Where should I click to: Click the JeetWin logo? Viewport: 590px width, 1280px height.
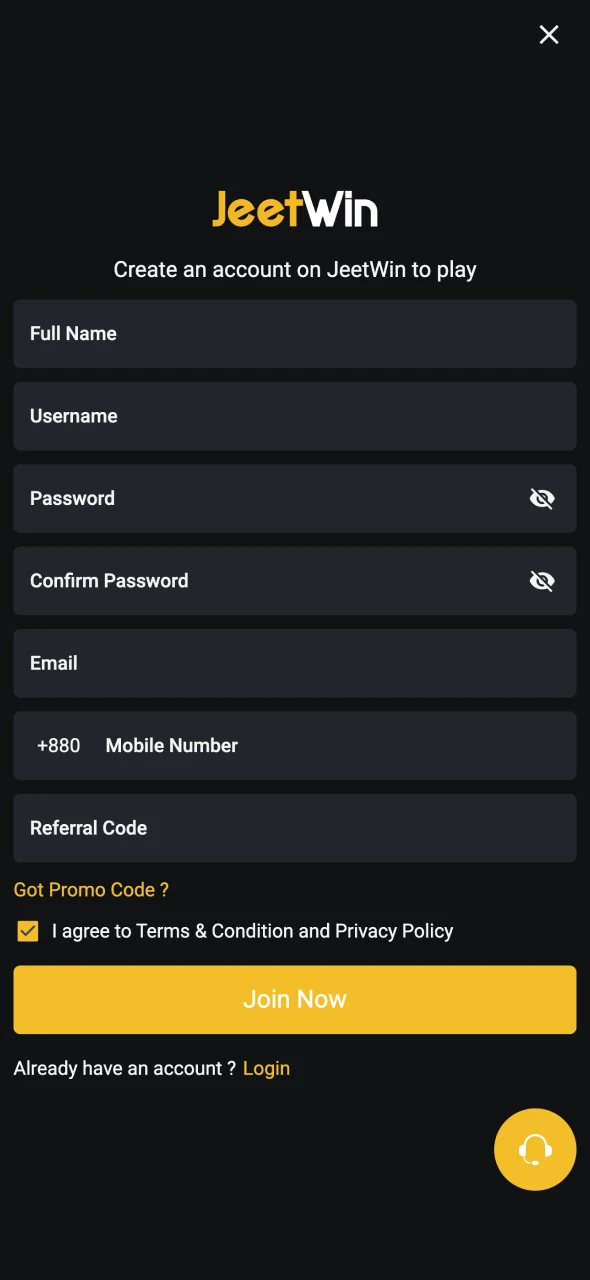coord(295,209)
